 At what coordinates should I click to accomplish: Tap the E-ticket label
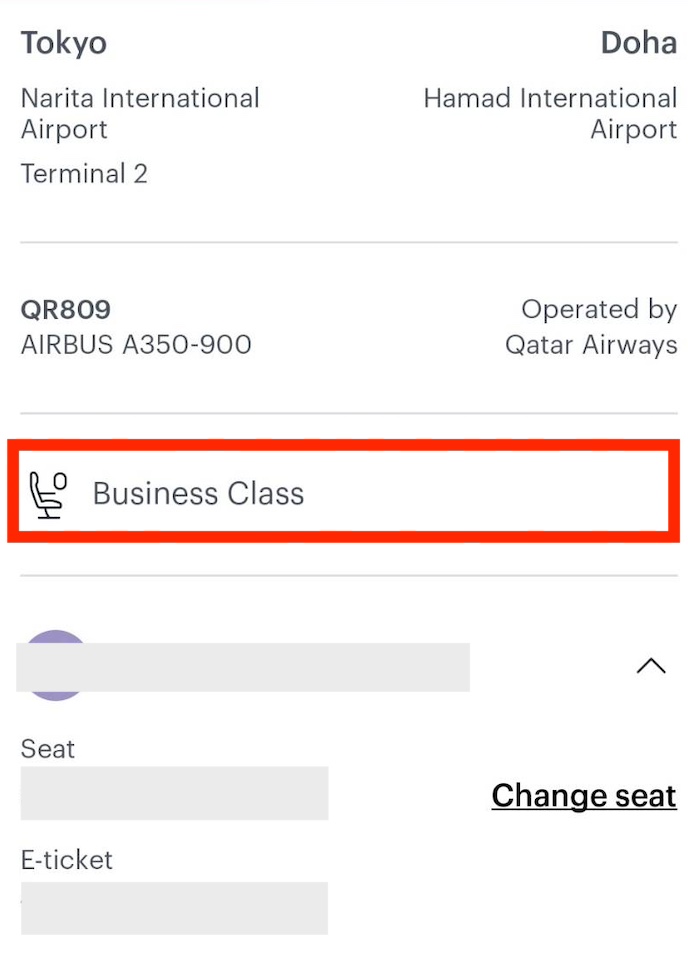click(x=67, y=860)
